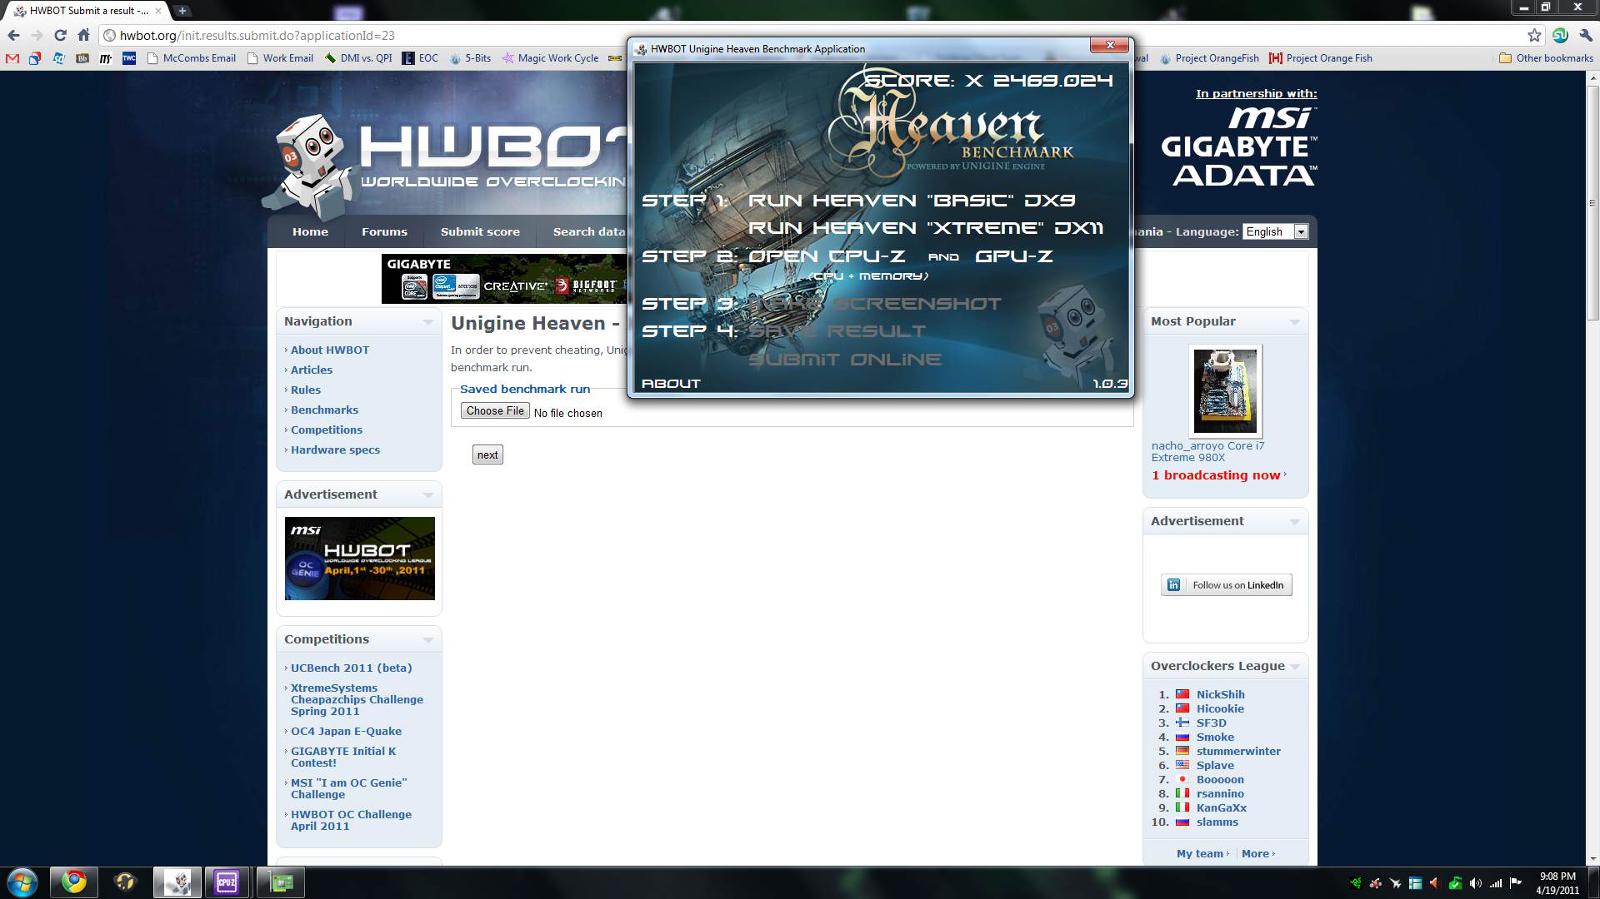Open the Submit score menu item
Screen dimensions: 1600x899
[480, 232]
